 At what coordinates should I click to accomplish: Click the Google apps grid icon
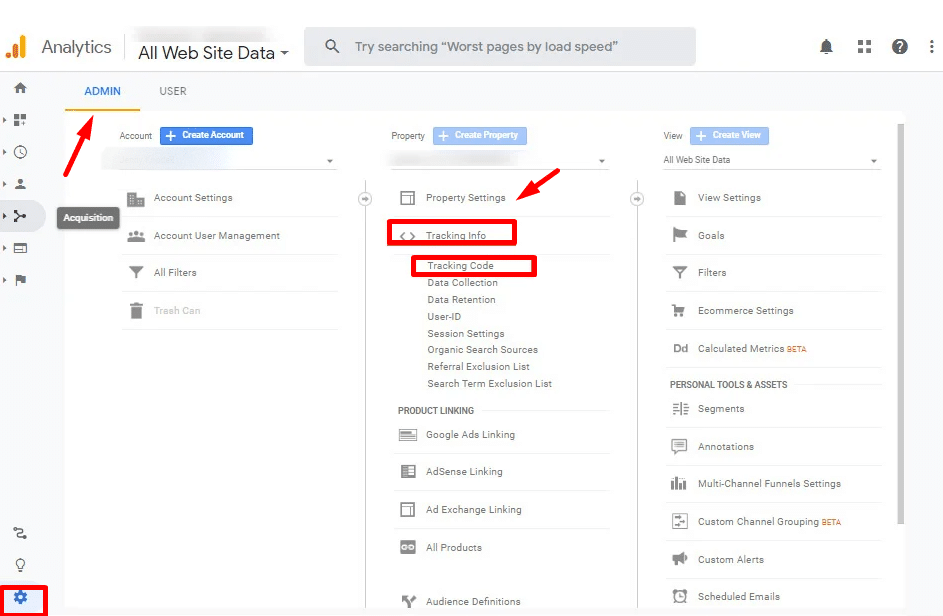point(863,46)
